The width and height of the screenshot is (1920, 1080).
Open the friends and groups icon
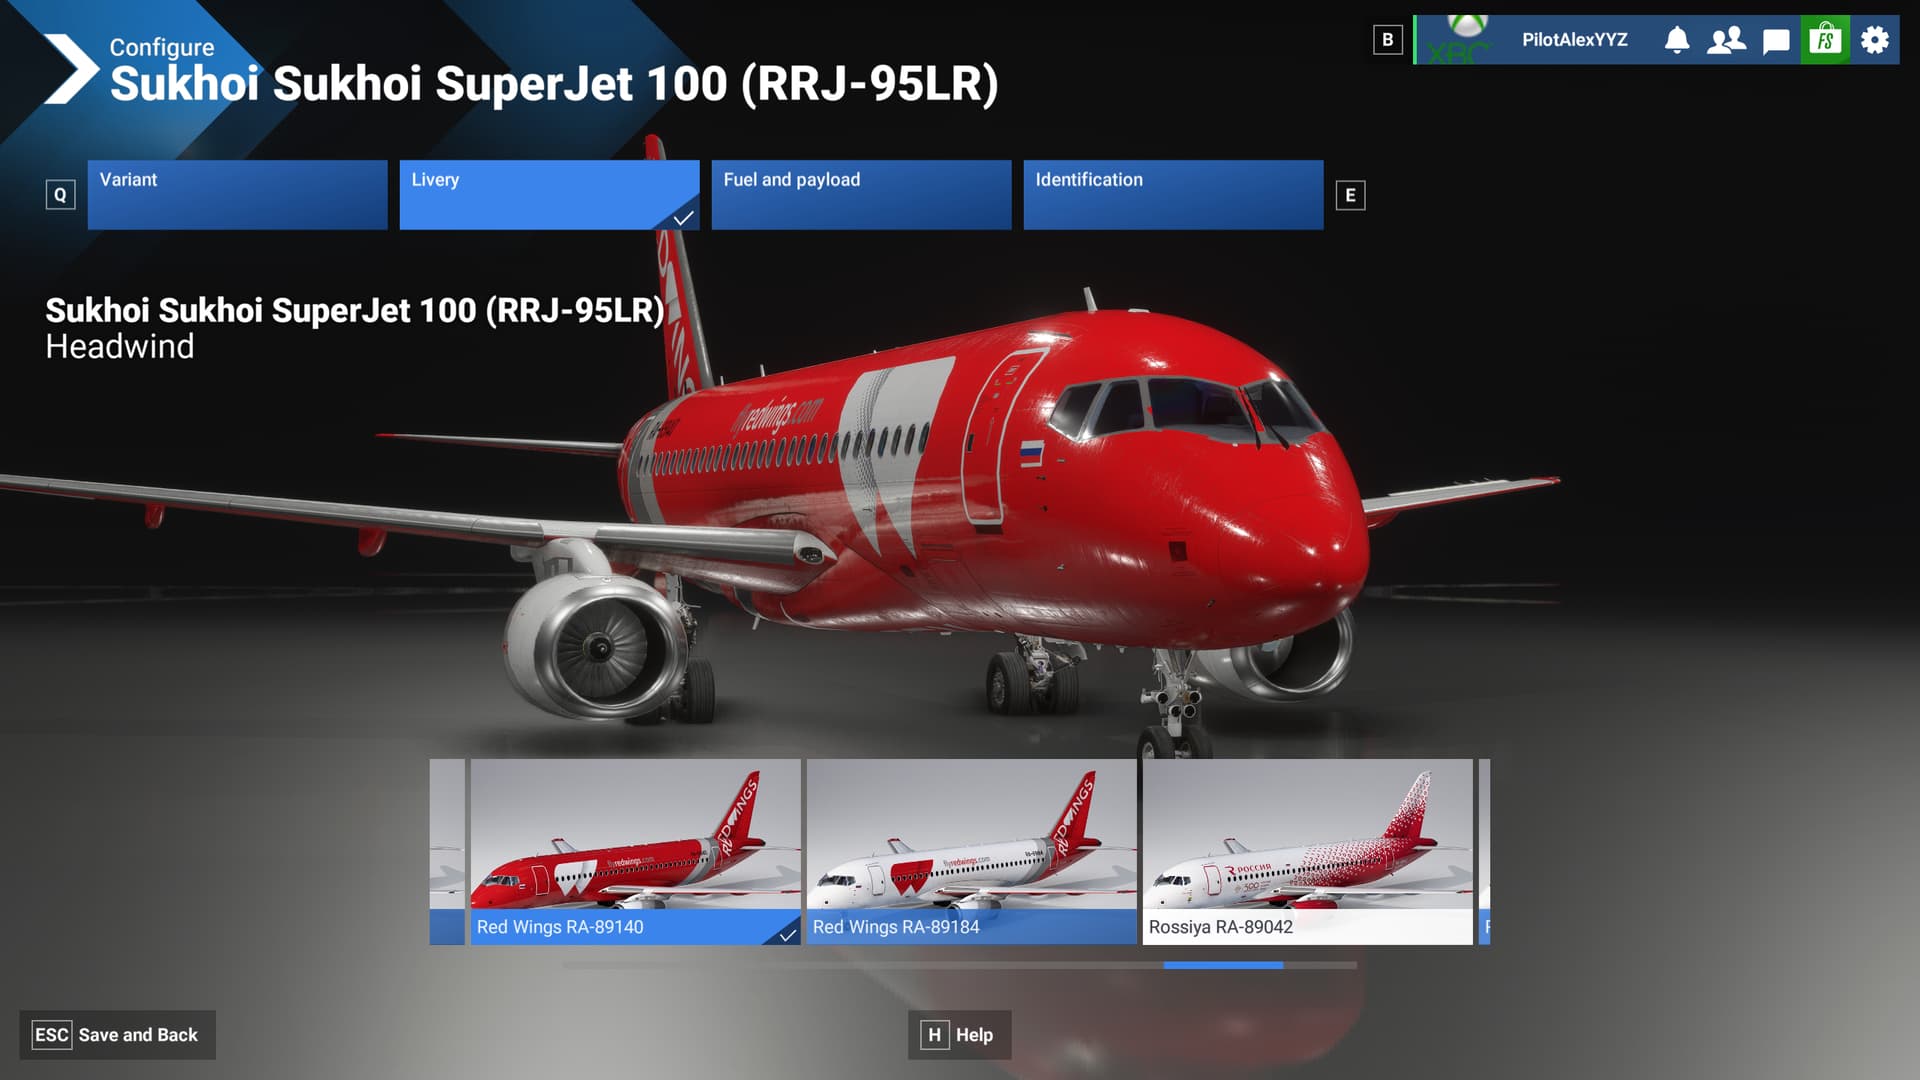pos(1726,40)
